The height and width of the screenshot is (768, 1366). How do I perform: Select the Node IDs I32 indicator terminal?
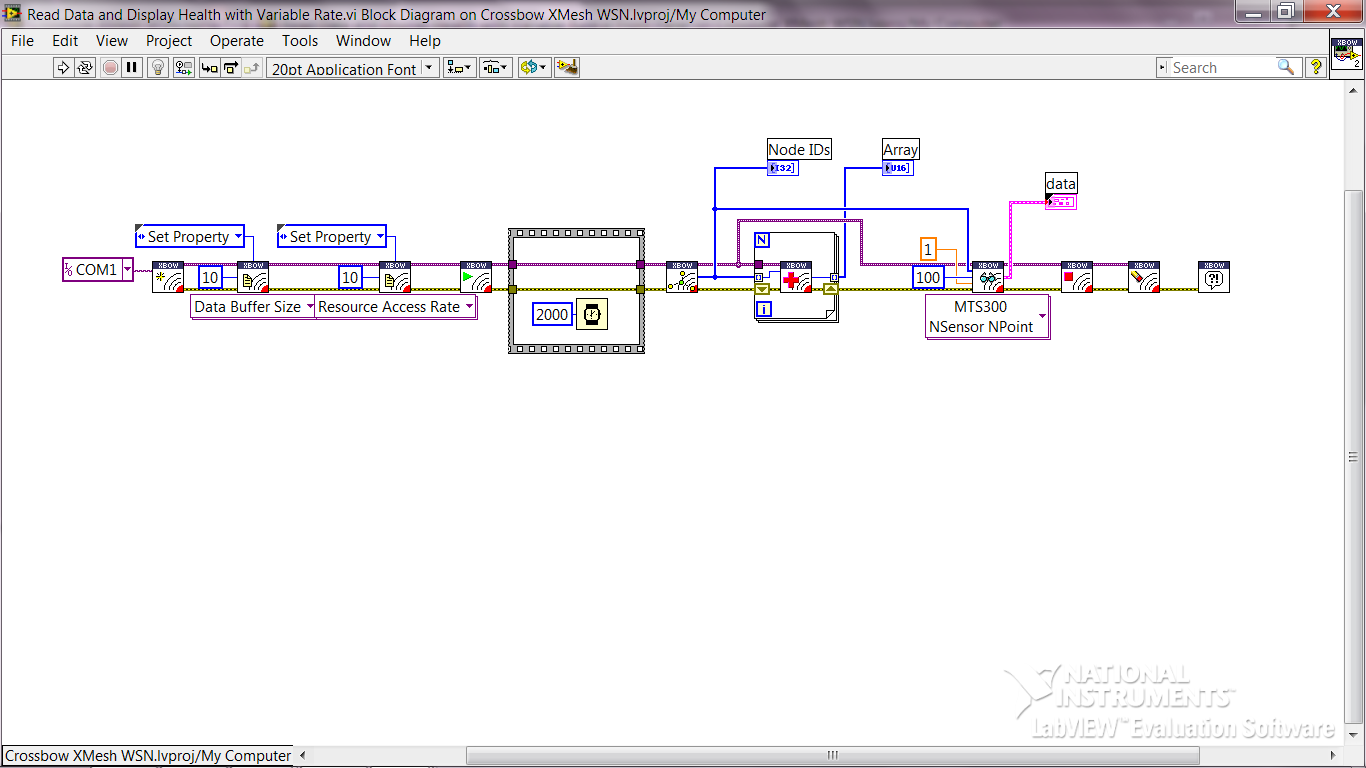coord(783,168)
